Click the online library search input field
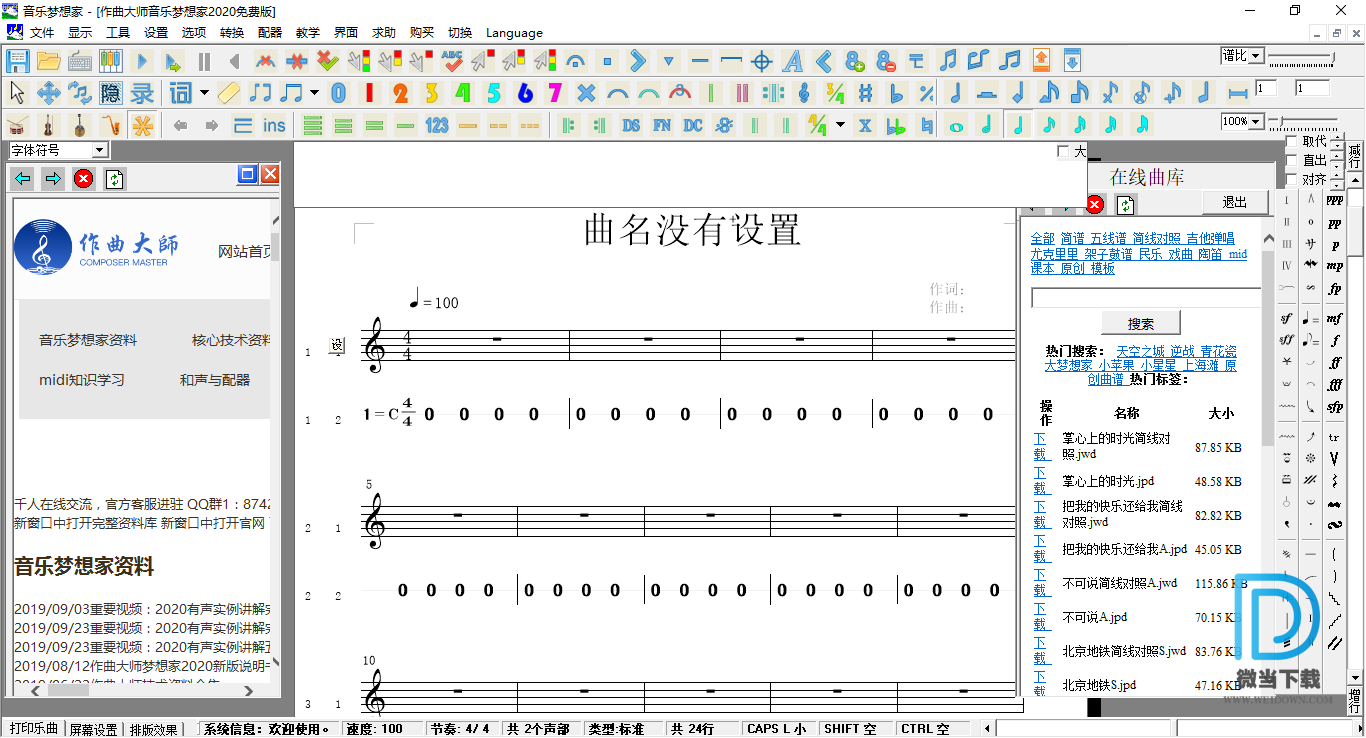Viewport: 1366px width, 738px height. pos(1146,298)
